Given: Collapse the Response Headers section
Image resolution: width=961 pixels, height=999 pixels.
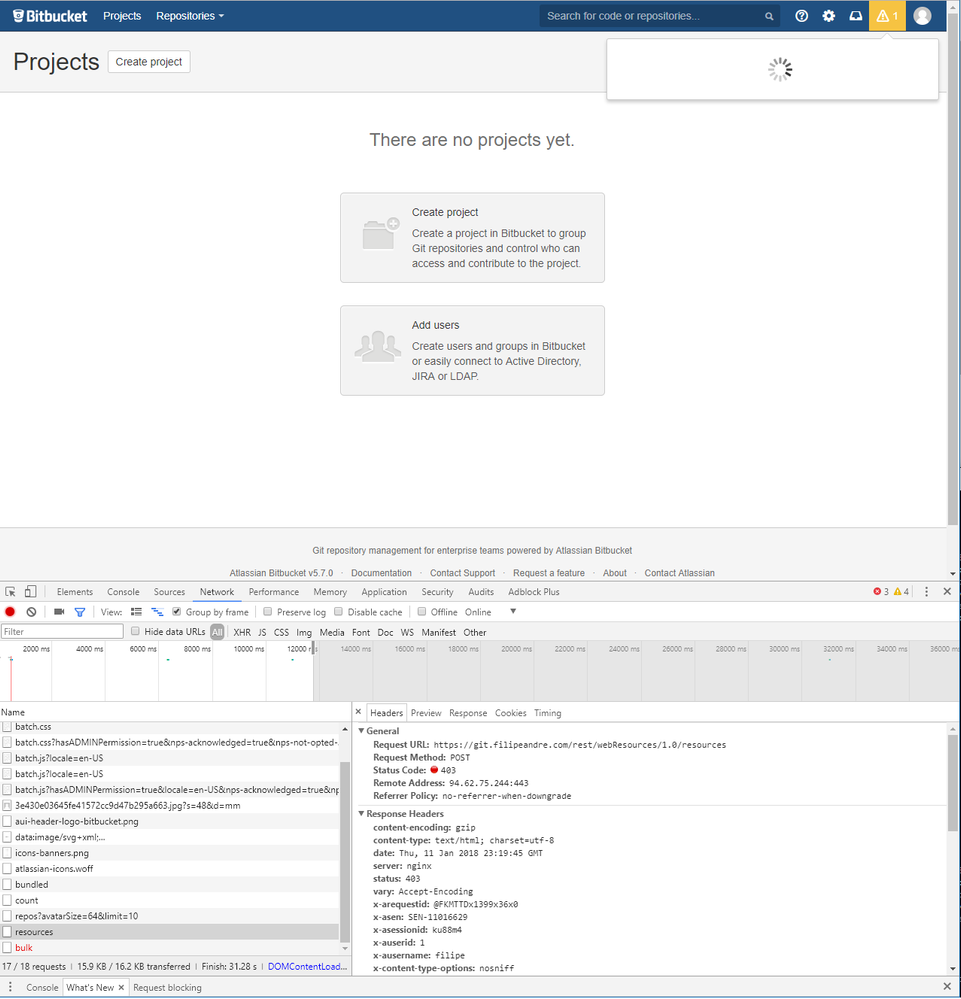Looking at the screenshot, I should point(361,814).
